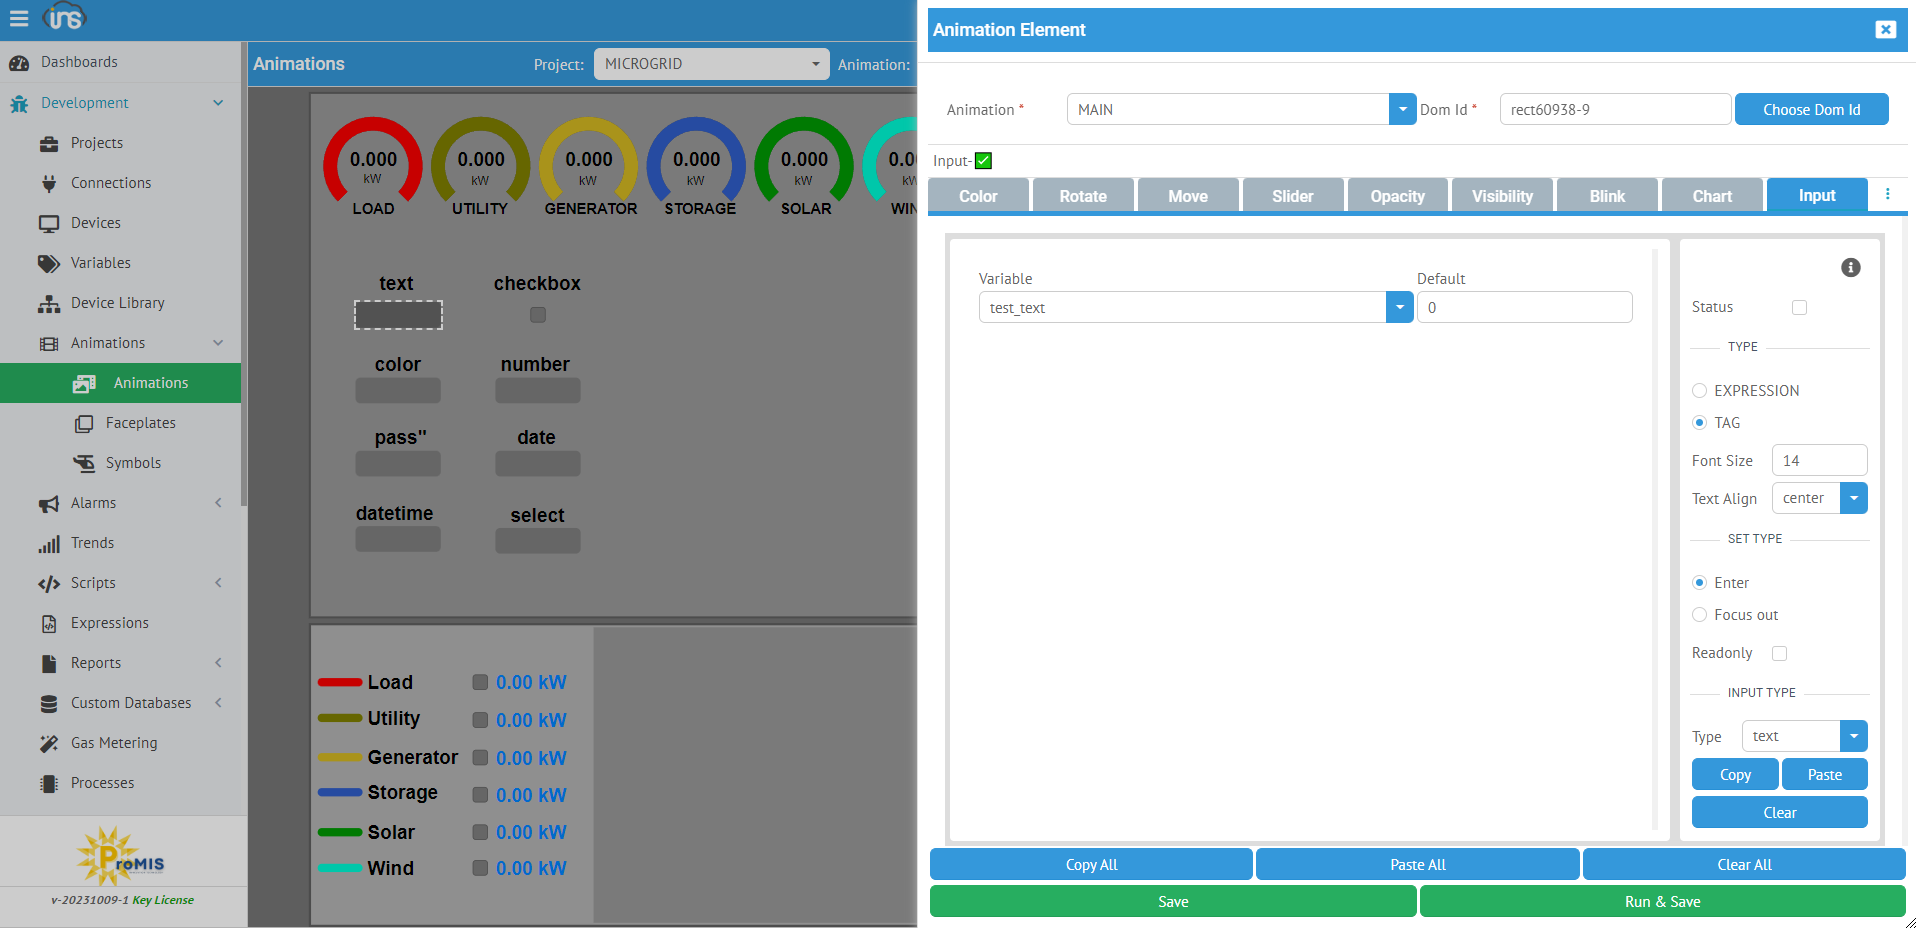This screenshot has height=928, width=1916.
Task: Click the Dom Id input field
Action: (1615, 109)
